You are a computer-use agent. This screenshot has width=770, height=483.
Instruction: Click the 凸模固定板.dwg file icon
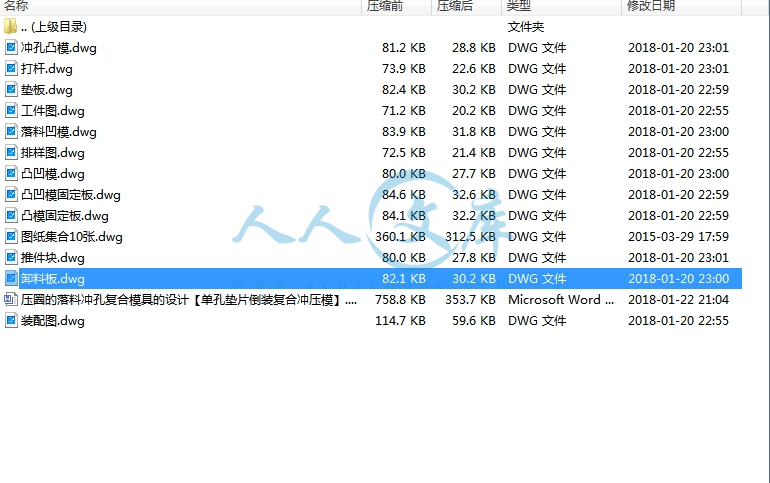pos(11,215)
